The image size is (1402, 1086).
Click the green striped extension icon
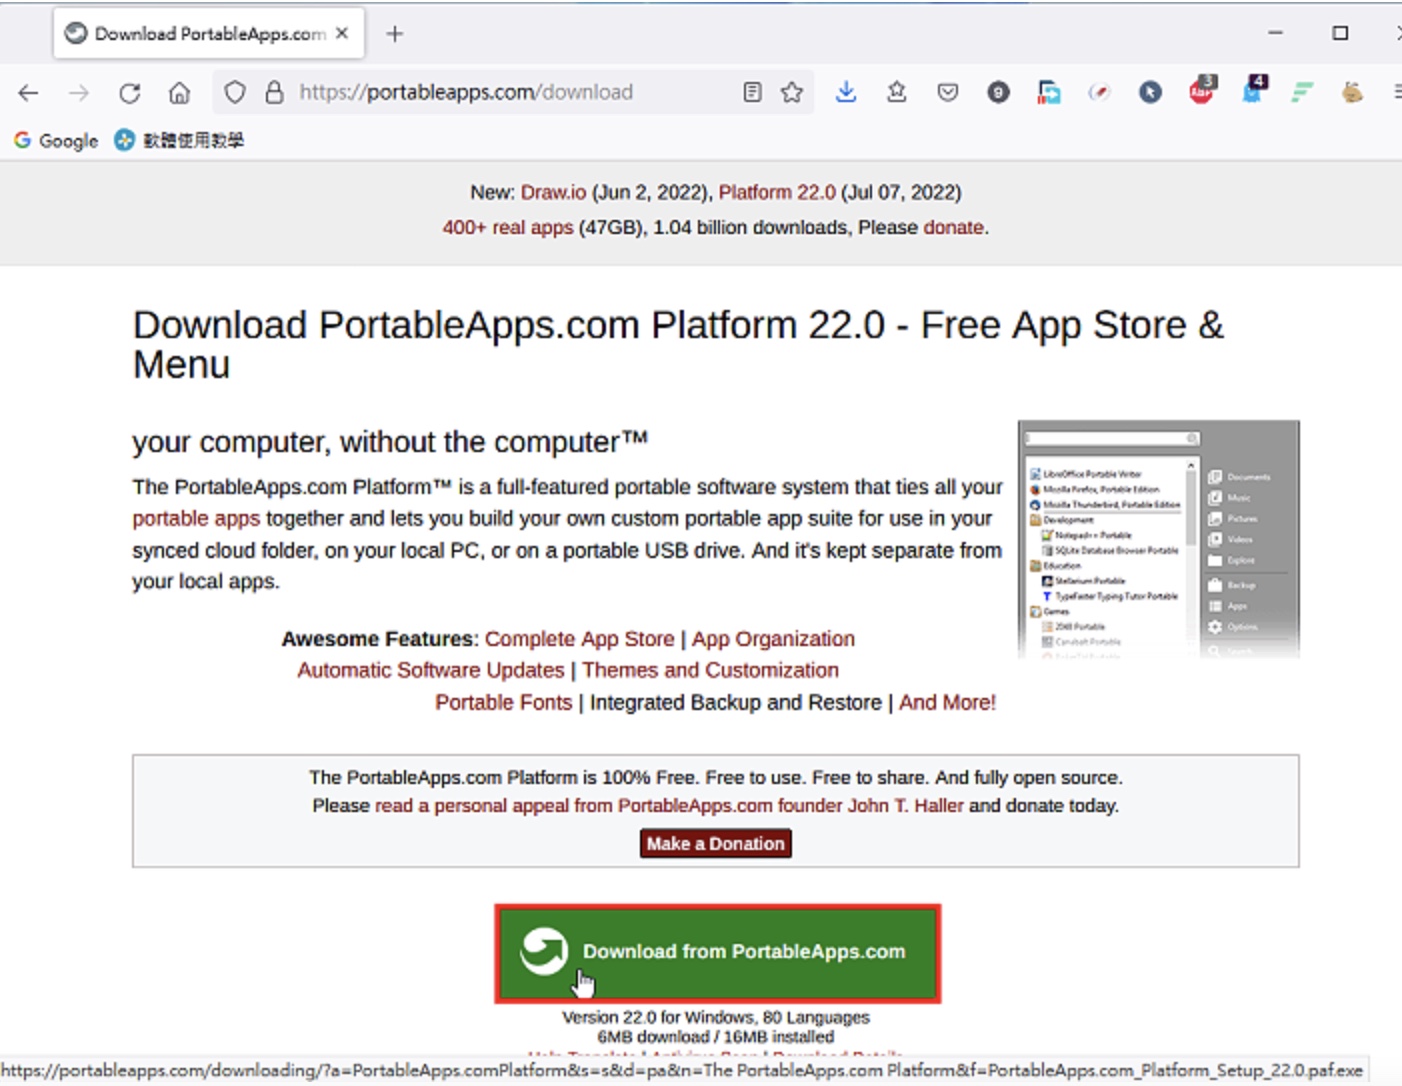pyautogui.click(x=1302, y=93)
